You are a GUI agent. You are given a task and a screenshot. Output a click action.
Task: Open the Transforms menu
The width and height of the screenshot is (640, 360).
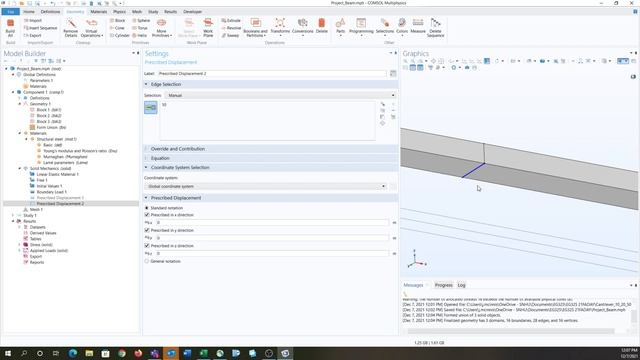[x=280, y=27]
